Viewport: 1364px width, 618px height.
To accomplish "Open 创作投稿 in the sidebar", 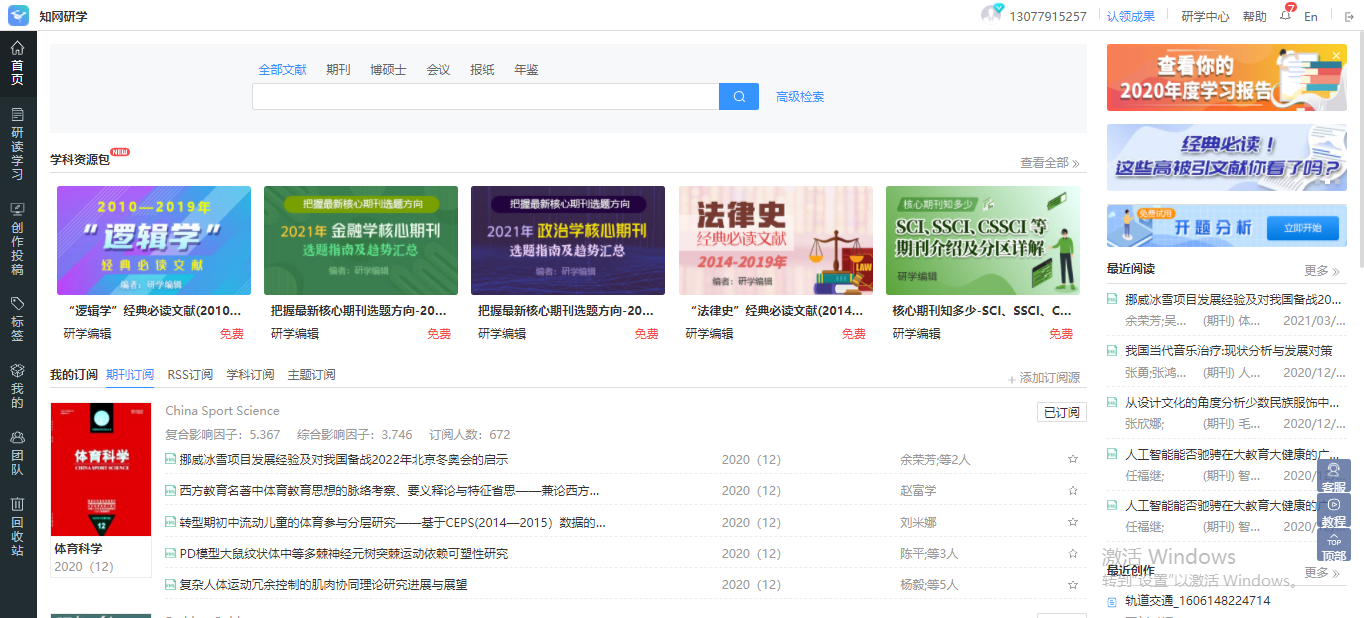I will (x=17, y=239).
